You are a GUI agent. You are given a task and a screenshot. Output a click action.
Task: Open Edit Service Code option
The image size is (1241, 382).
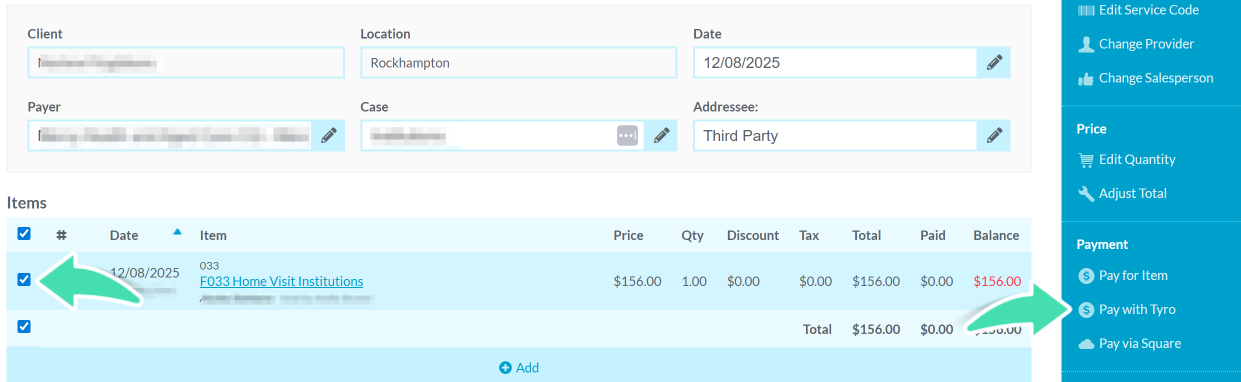(1148, 10)
